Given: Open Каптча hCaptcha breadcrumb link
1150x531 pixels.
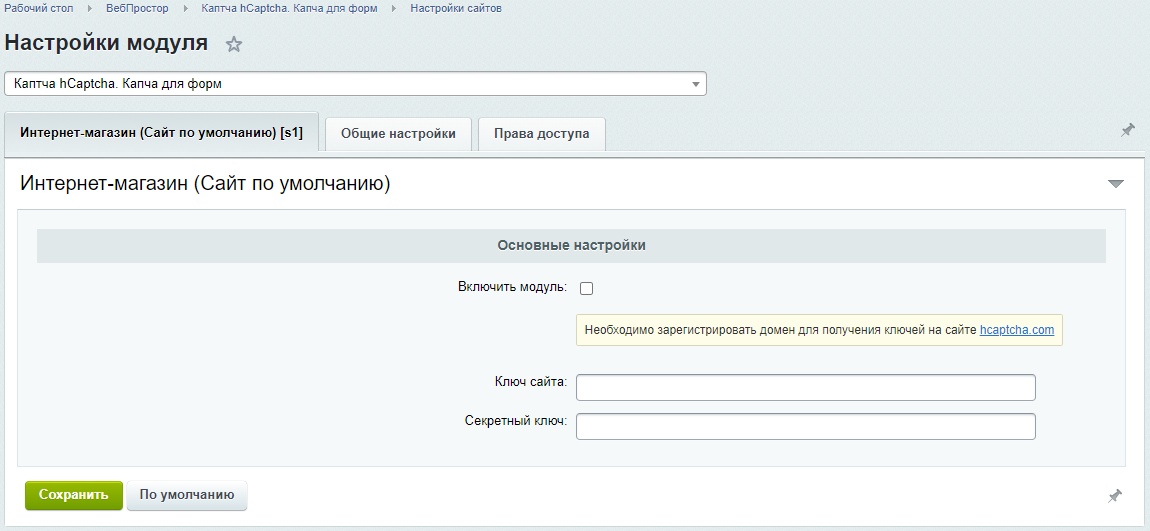Looking at the screenshot, I should point(289,8).
